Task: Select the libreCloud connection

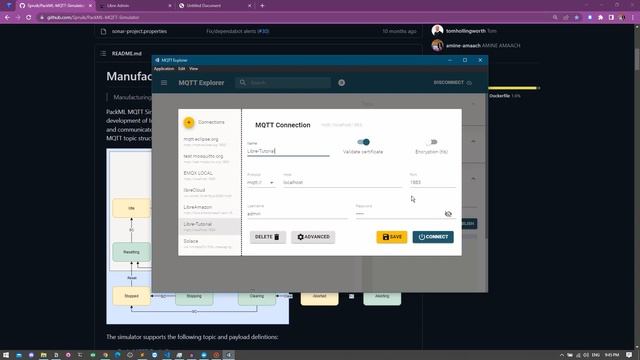Action: pos(209,193)
